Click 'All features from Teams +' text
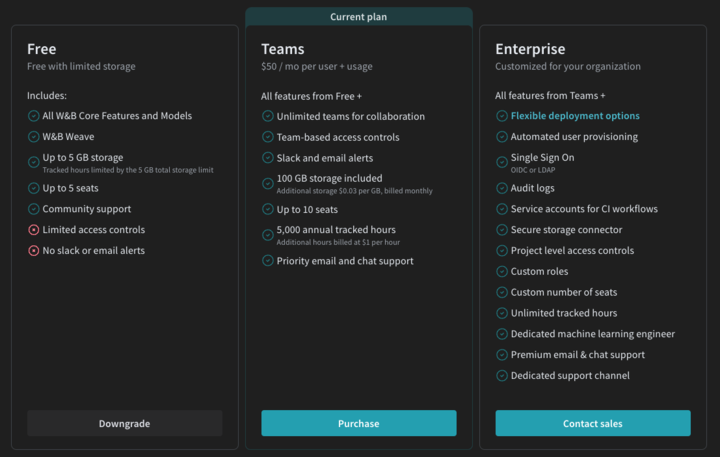Screen dimensions: 720x457 (x=550, y=96)
